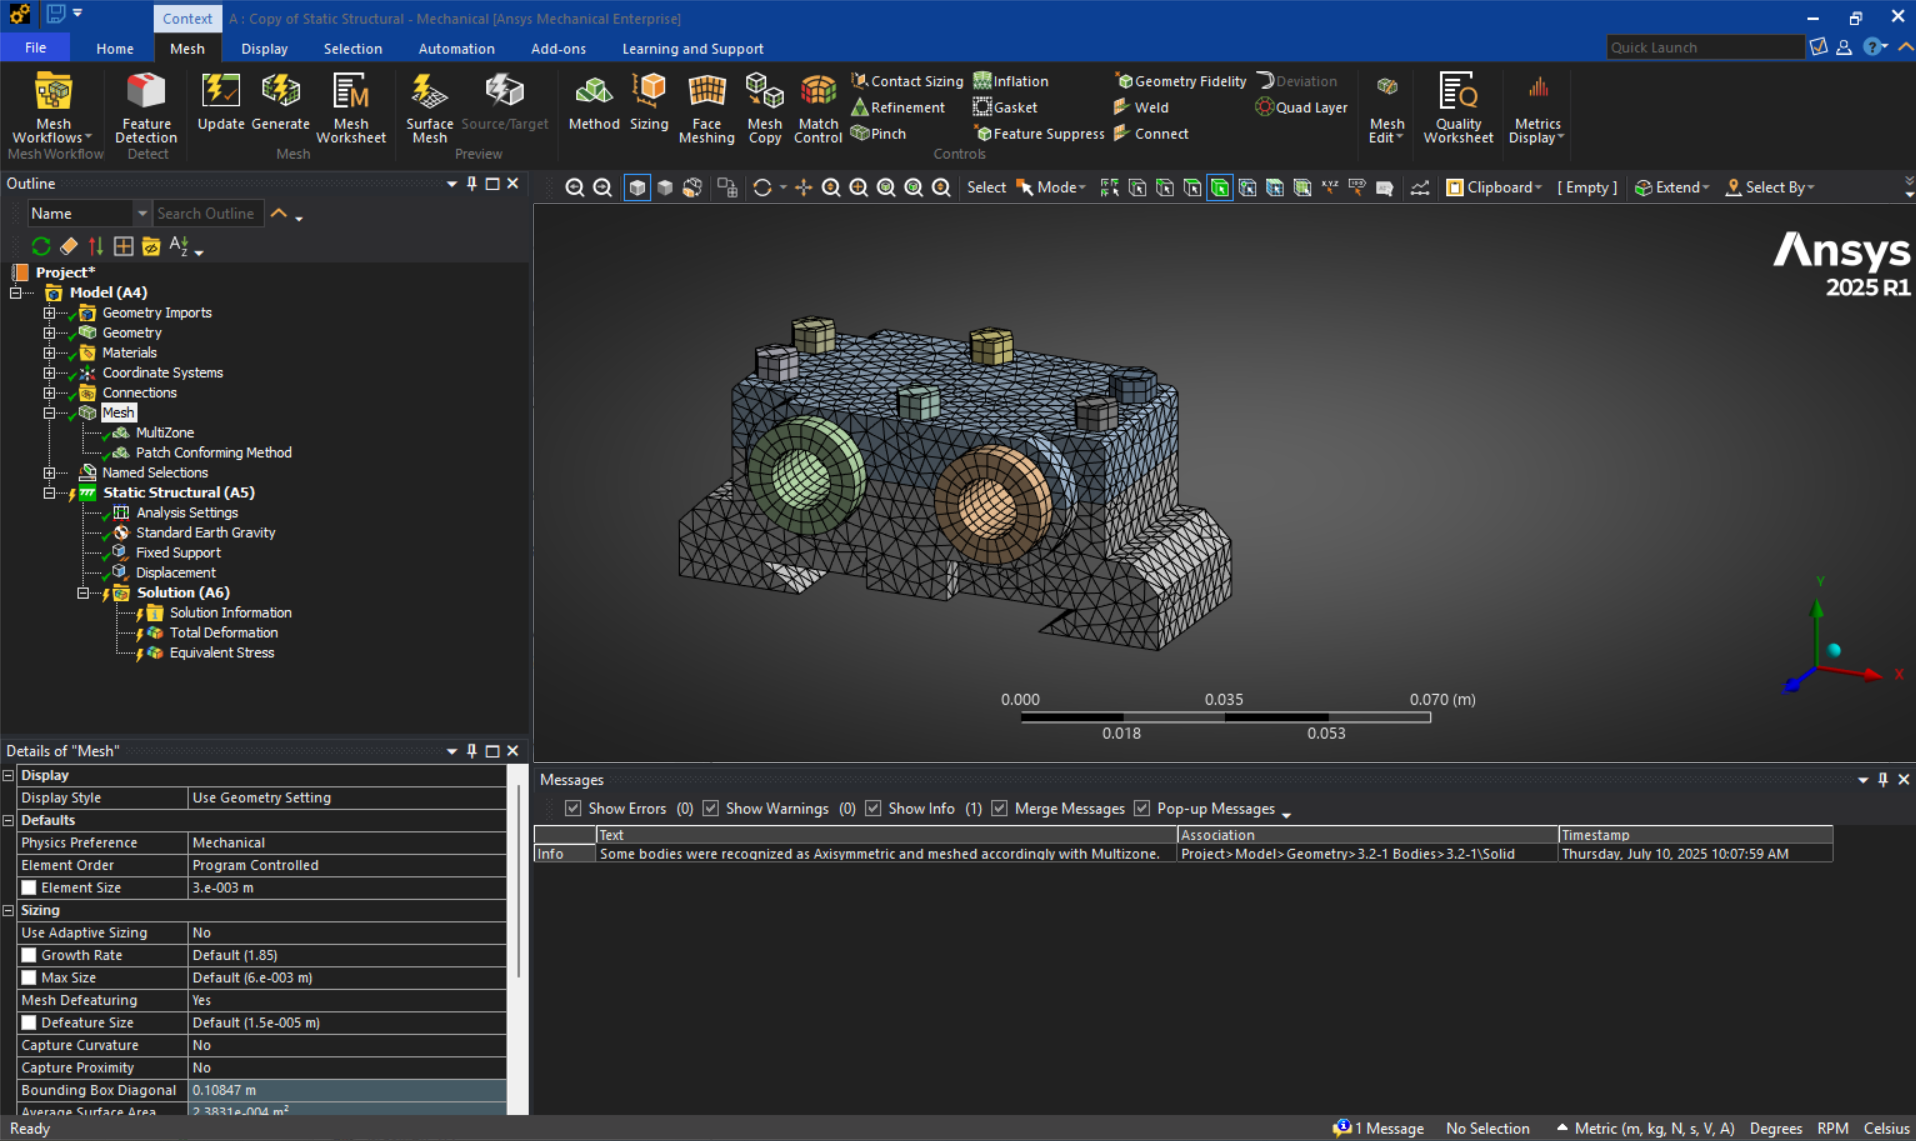Generate the mesh using the Generate icon

281,105
